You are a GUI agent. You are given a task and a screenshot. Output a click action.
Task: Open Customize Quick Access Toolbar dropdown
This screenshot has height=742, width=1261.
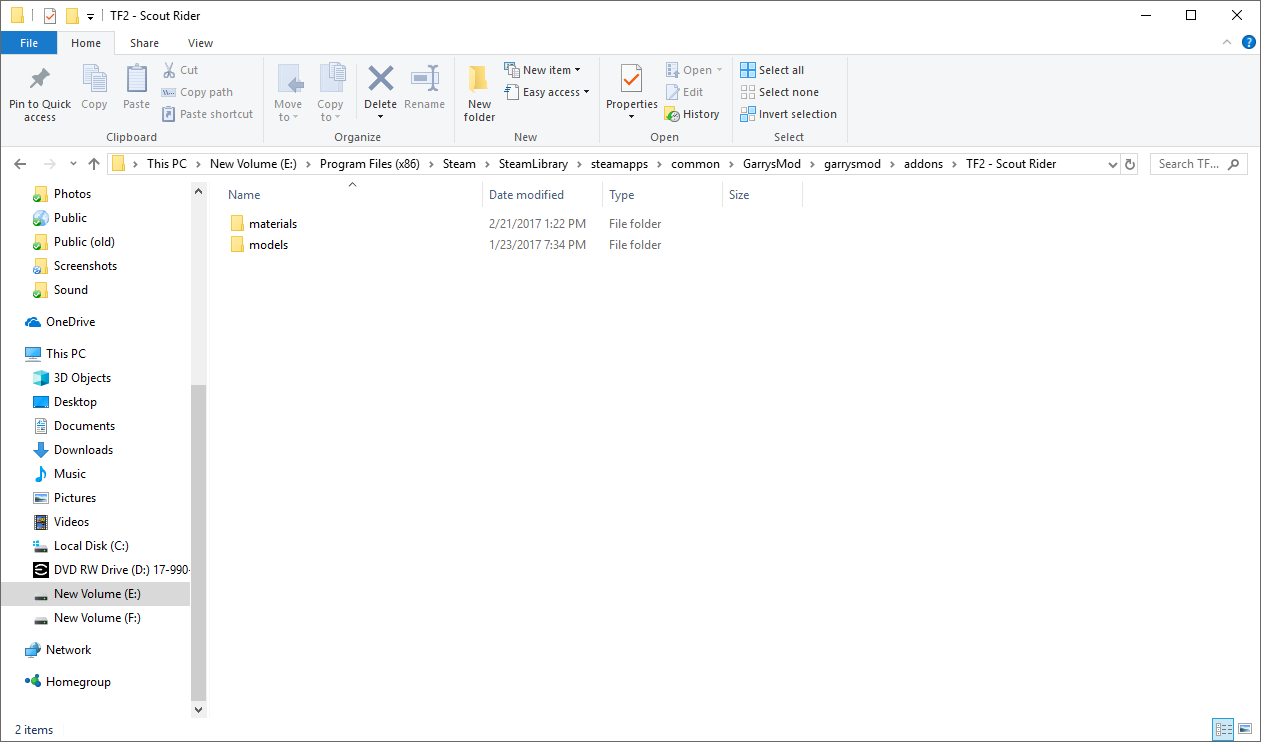[x=90, y=17]
